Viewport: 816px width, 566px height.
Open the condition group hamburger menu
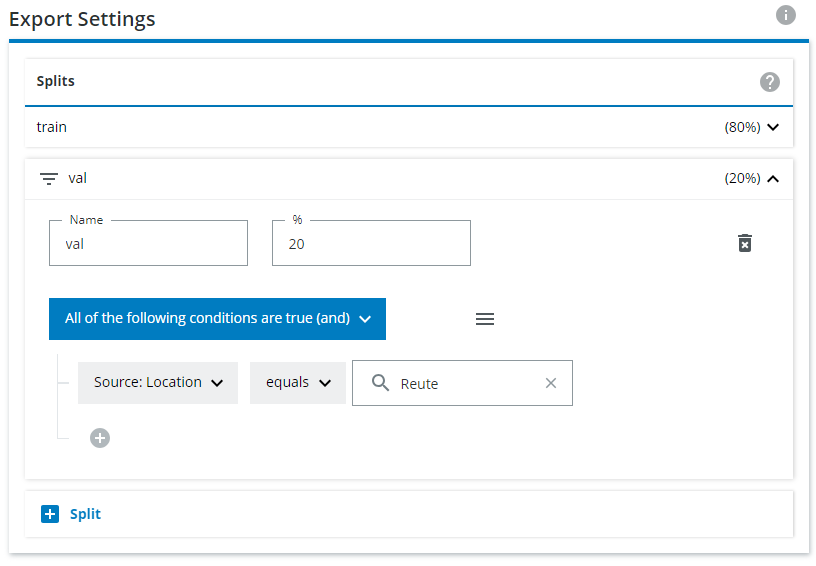pyautogui.click(x=485, y=319)
